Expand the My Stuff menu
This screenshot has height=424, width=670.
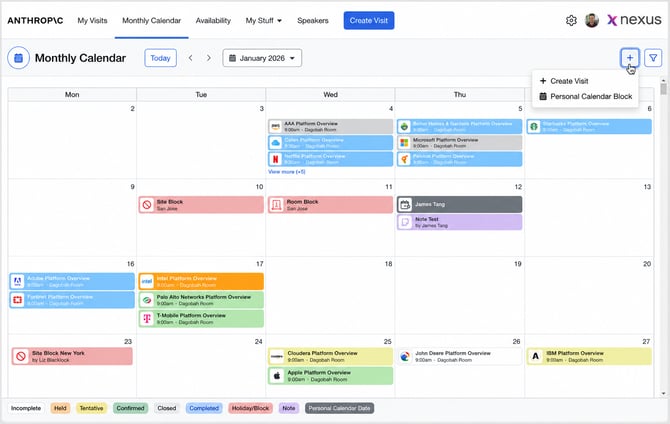pos(264,21)
